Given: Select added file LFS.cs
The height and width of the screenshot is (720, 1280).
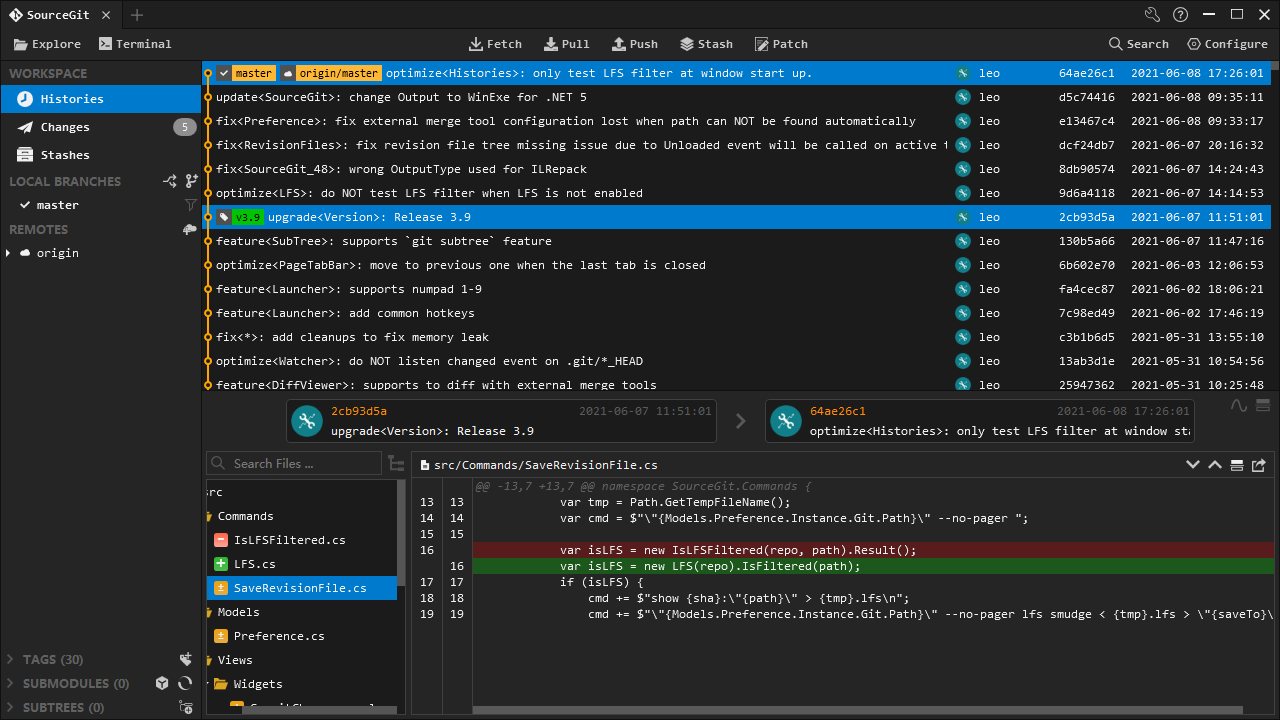Looking at the screenshot, I should pyautogui.click(x=302, y=564).
